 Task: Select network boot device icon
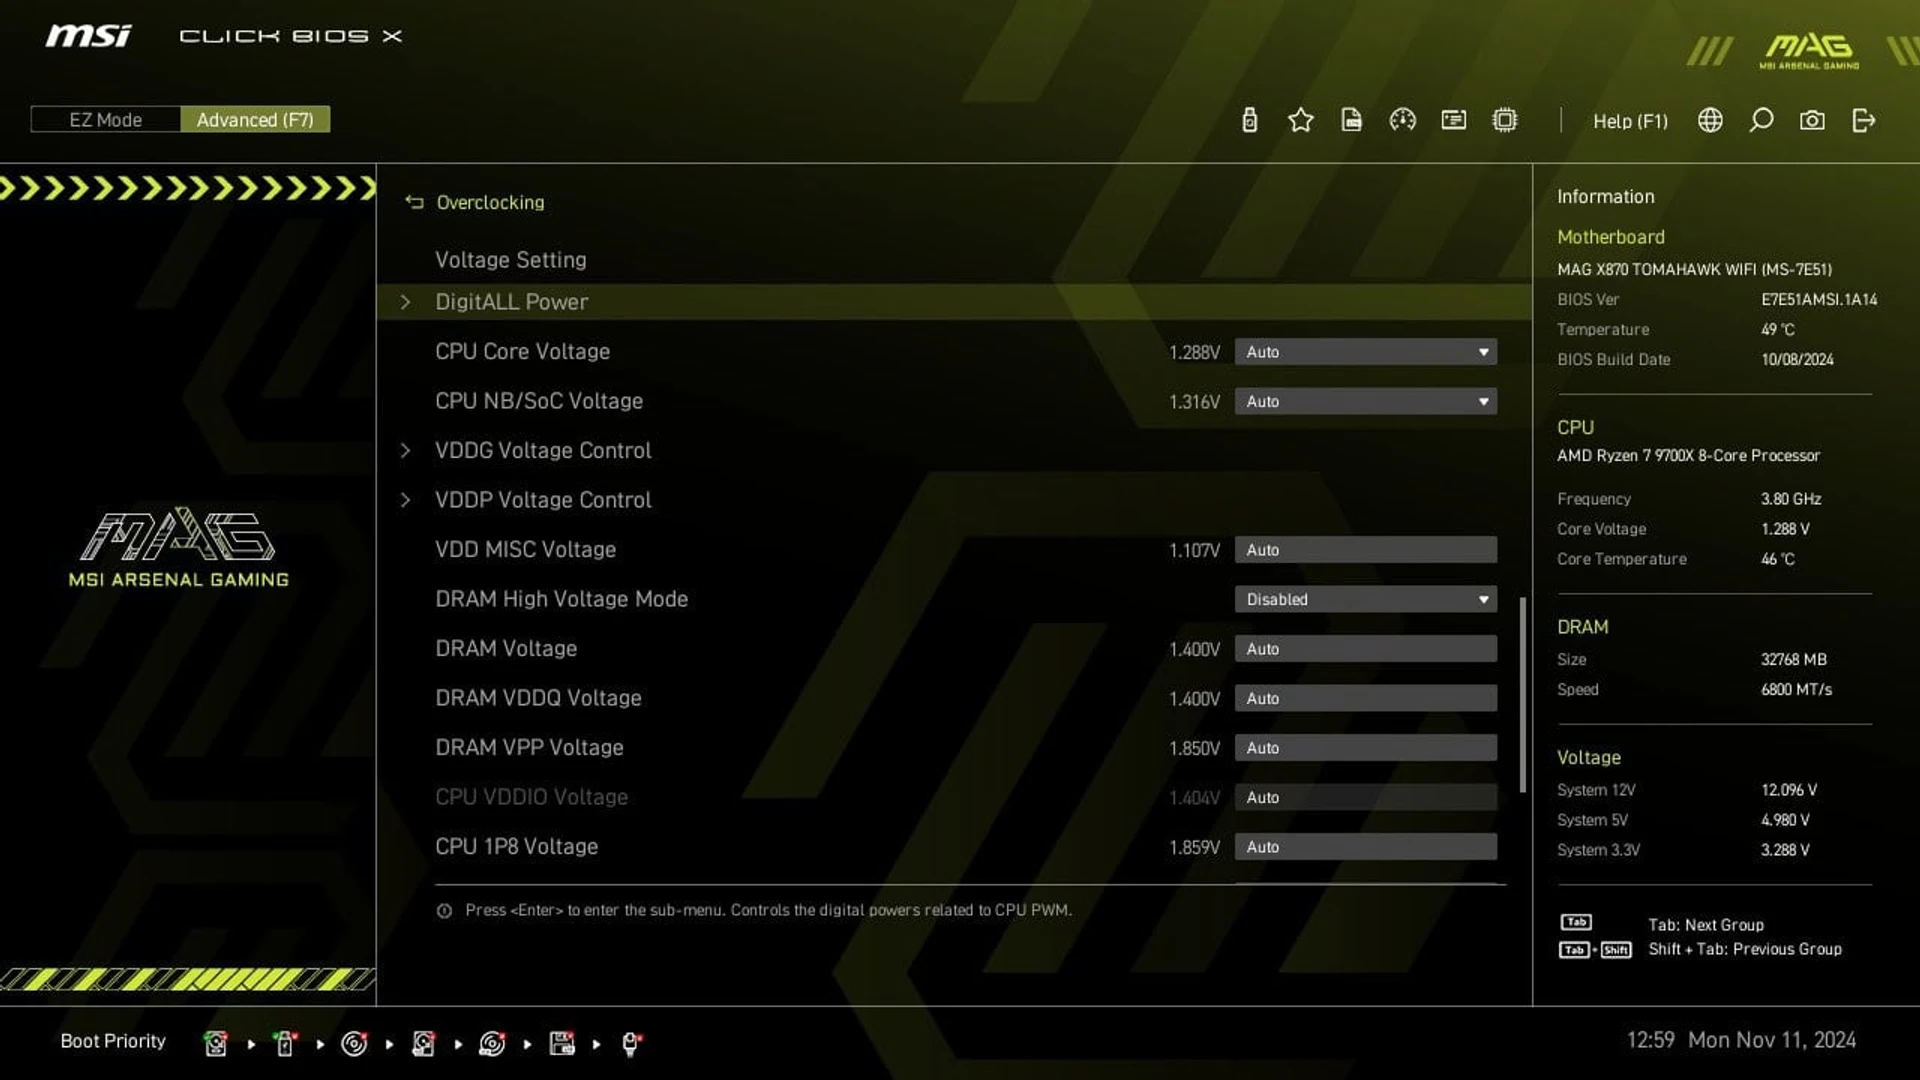pos(631,1043)
